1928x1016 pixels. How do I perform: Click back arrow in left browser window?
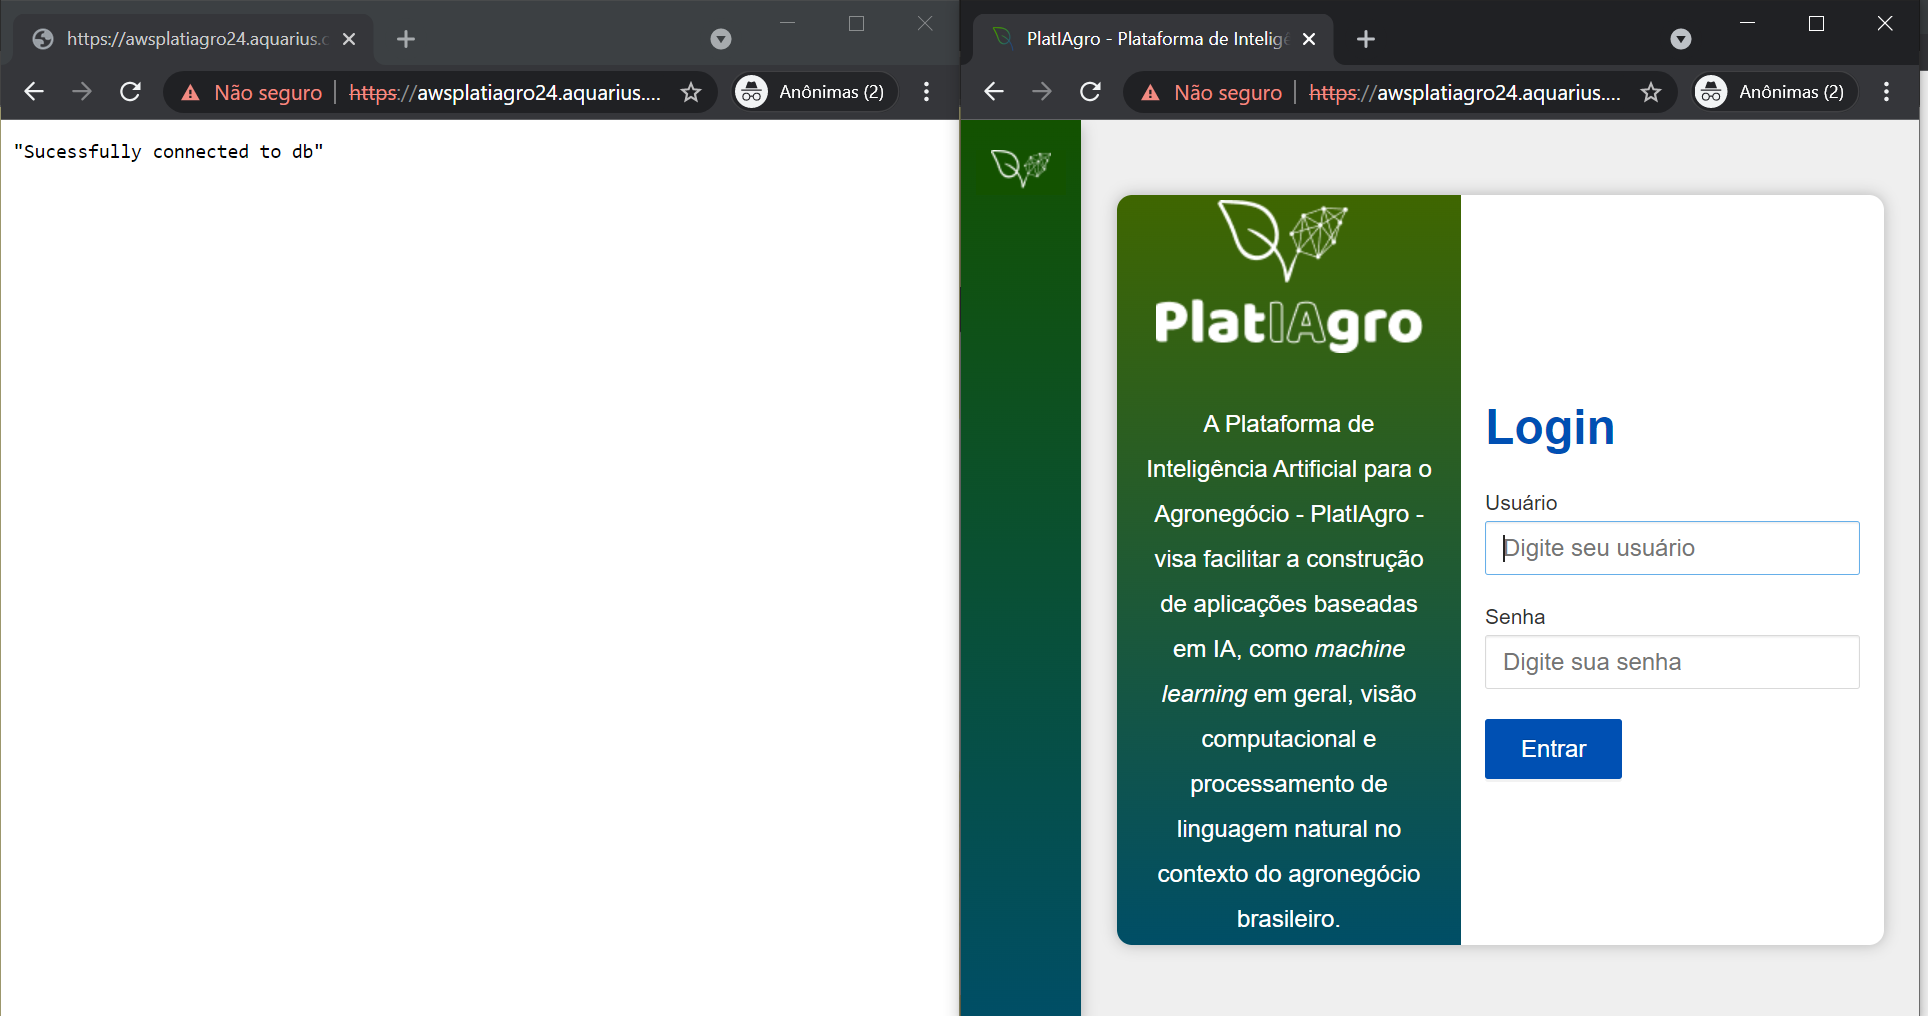[x=34, y=92]
